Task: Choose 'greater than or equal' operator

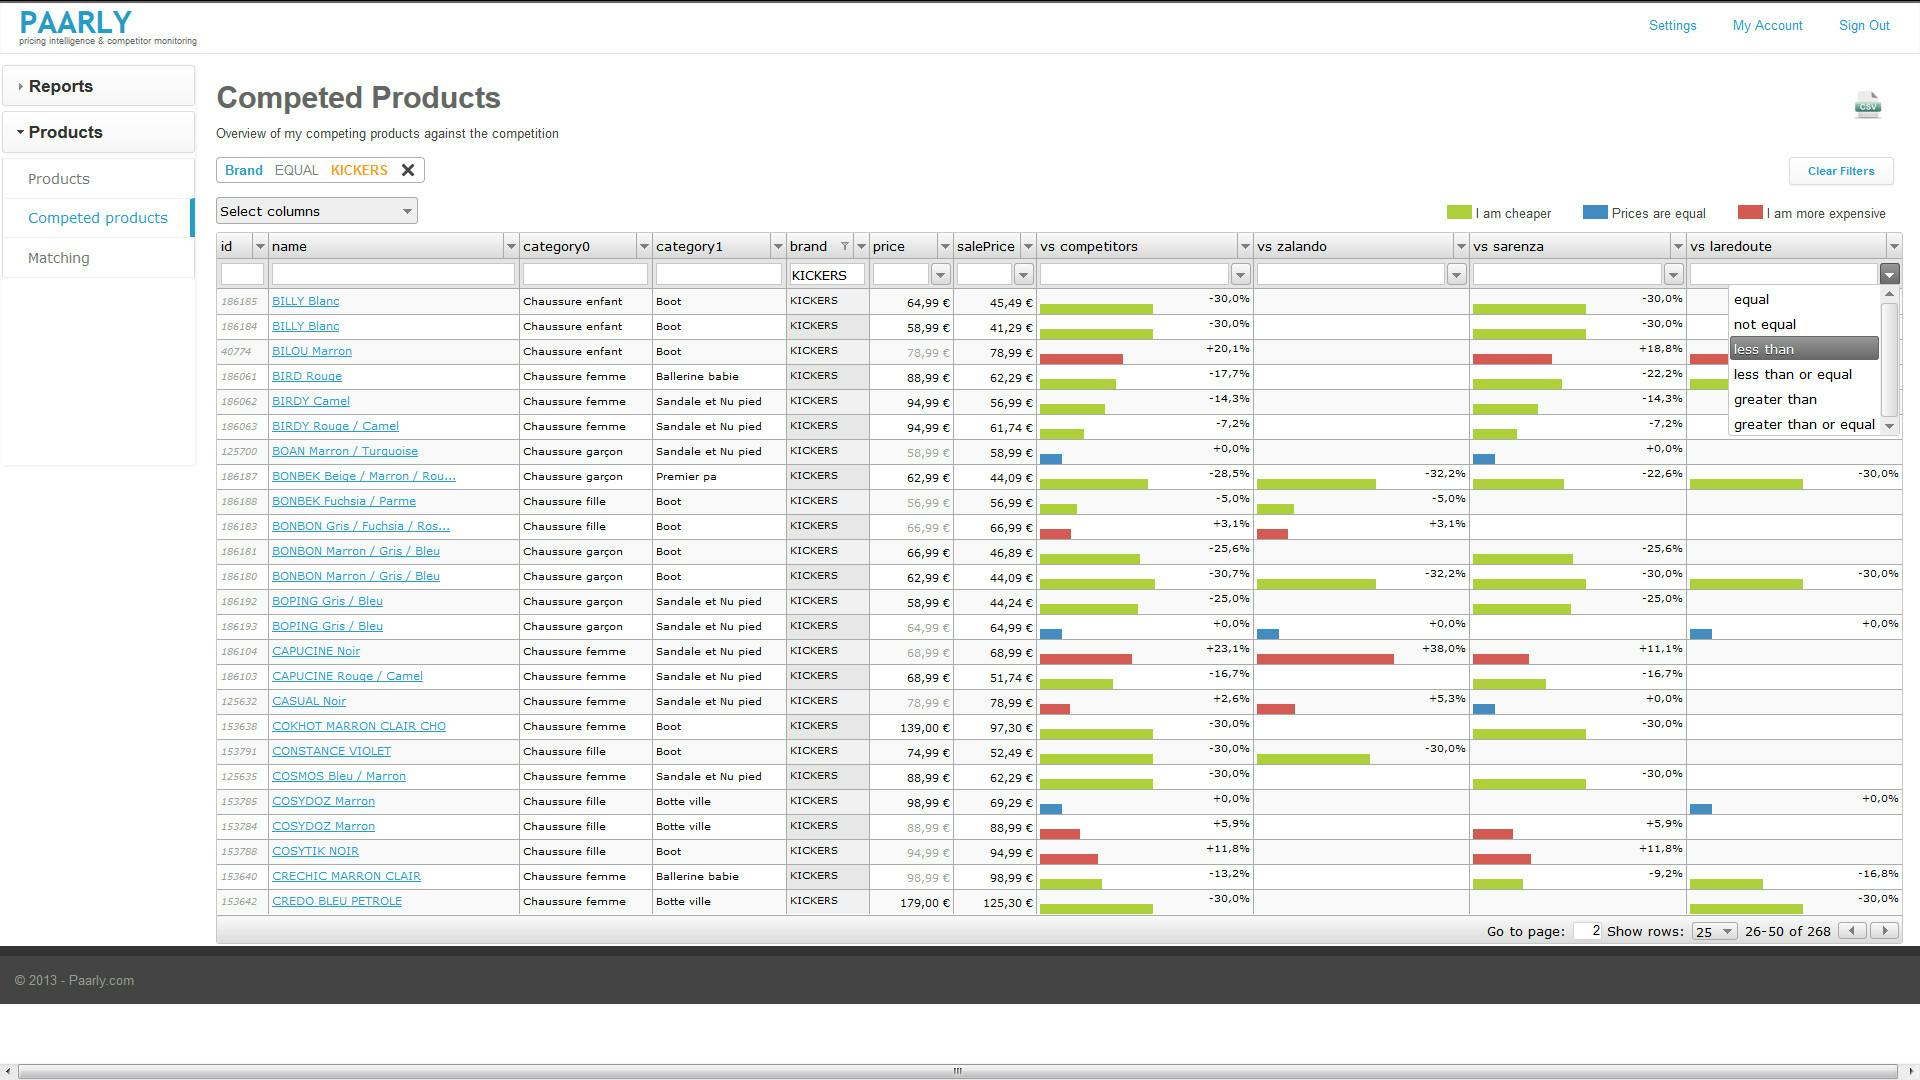Action: [1804, 424]
